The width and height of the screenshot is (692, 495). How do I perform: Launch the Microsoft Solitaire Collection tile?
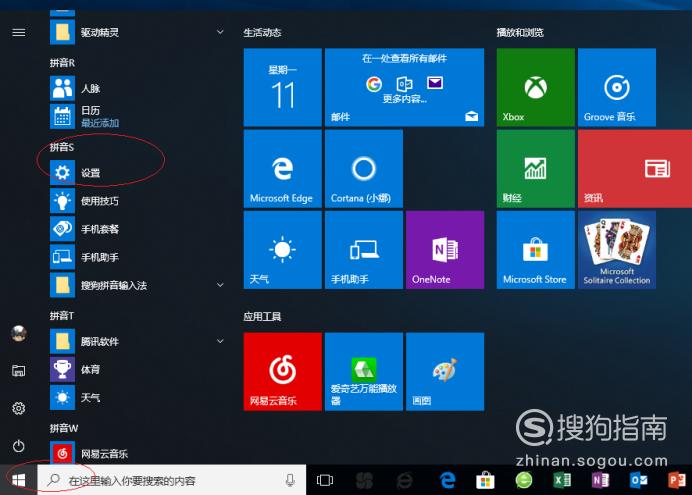[617, 250]
